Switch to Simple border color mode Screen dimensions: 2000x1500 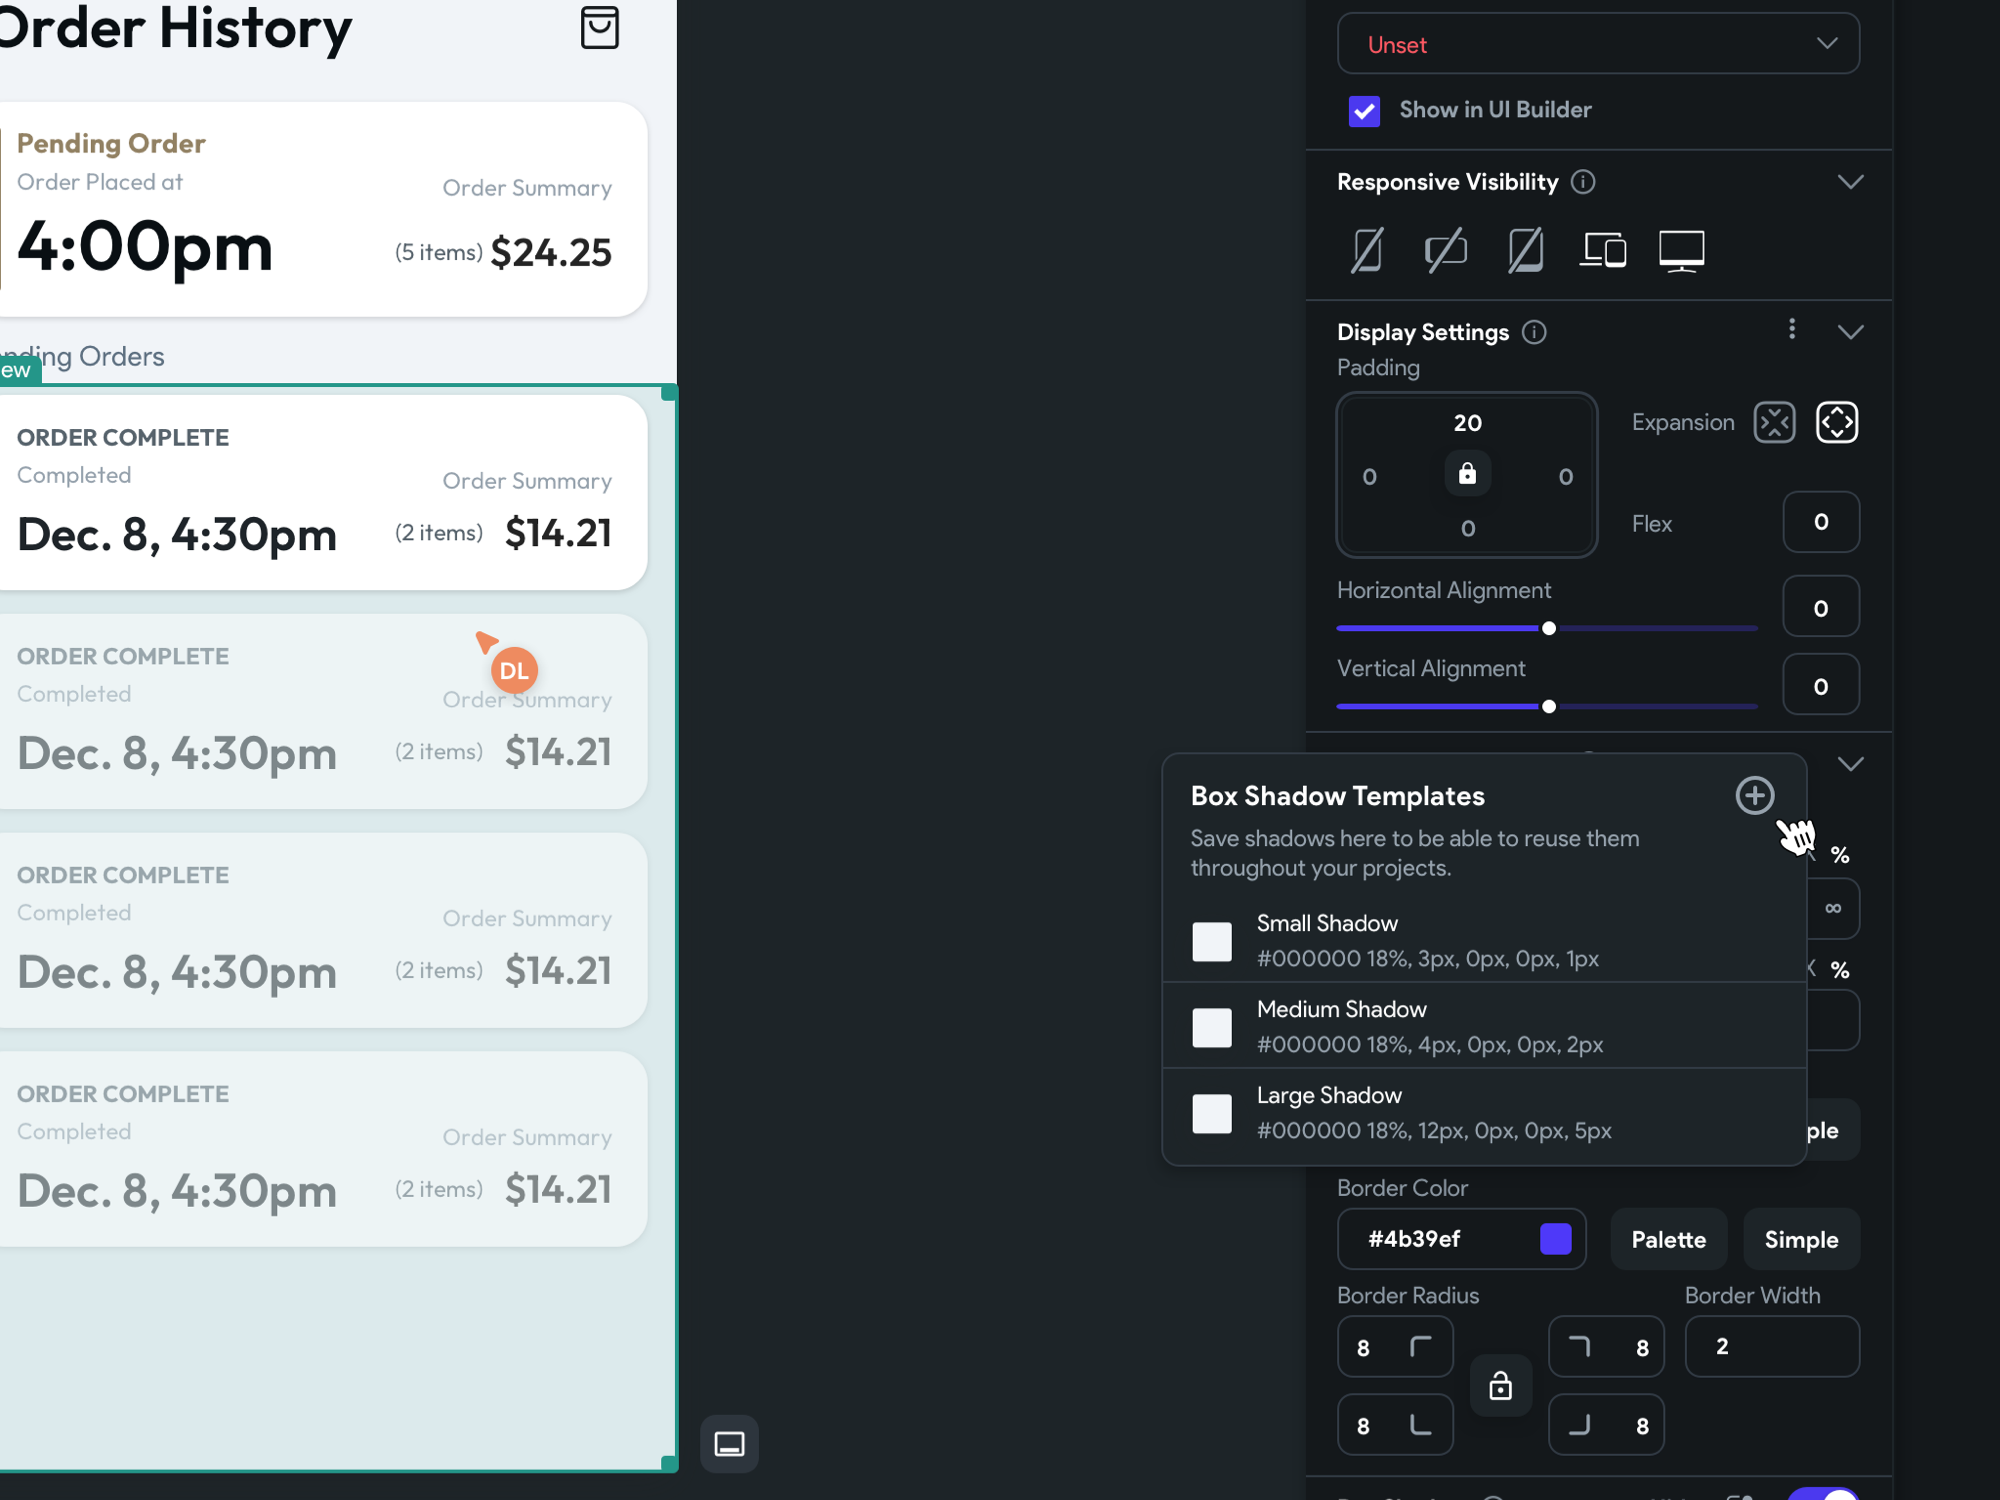[1801, 1239]
